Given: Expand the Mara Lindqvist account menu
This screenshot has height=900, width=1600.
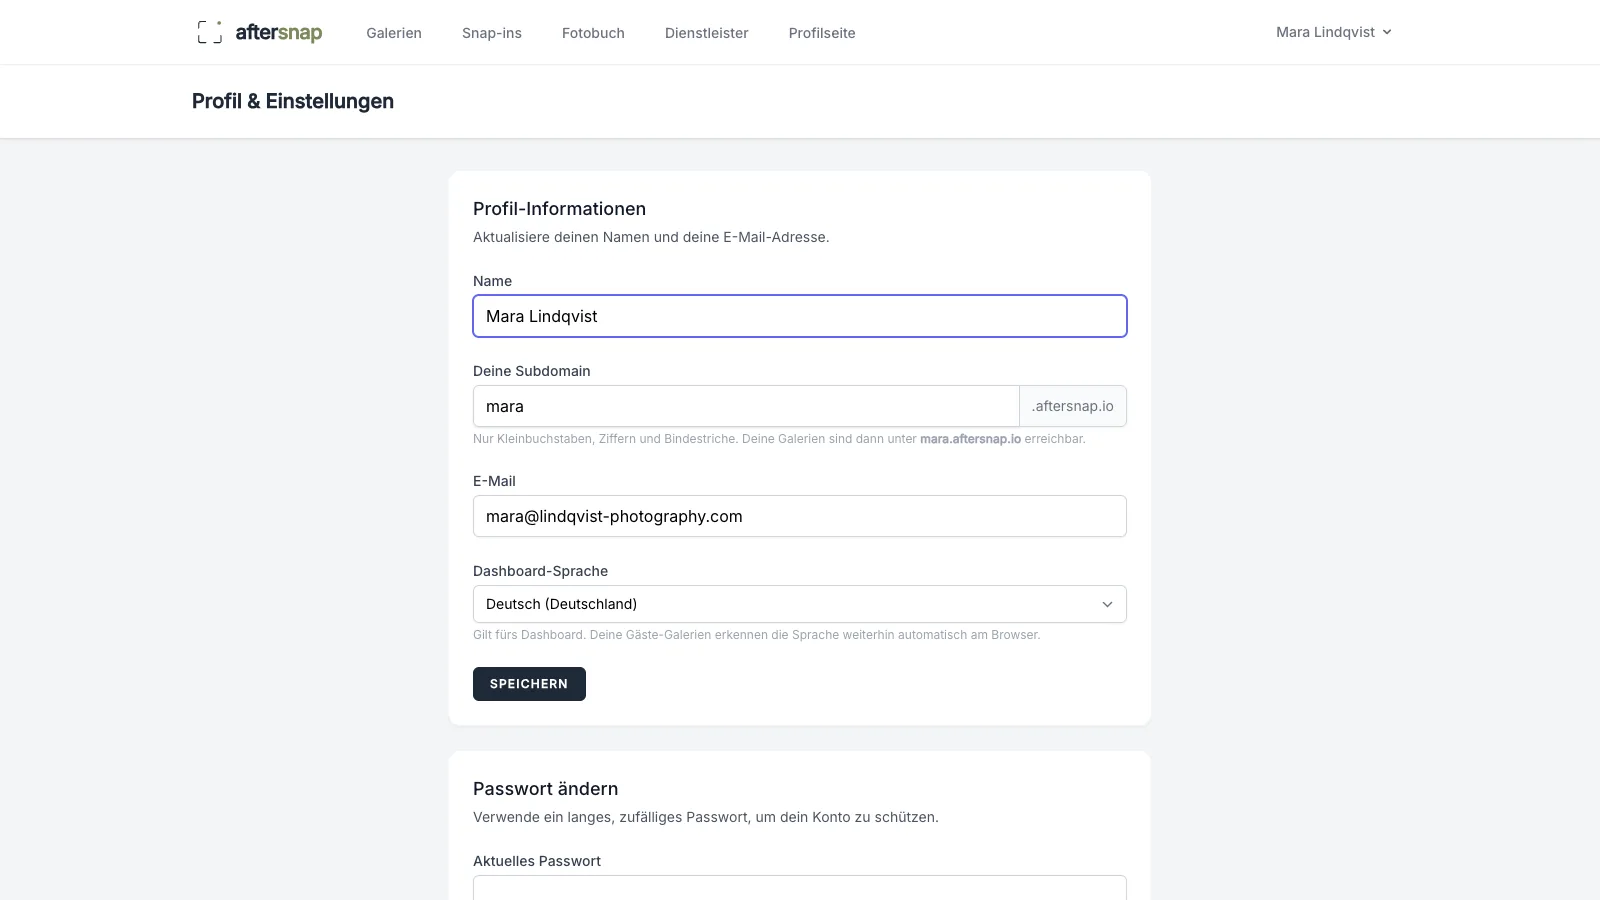Looking at the screenshot, I should (x=1334, y=32).
